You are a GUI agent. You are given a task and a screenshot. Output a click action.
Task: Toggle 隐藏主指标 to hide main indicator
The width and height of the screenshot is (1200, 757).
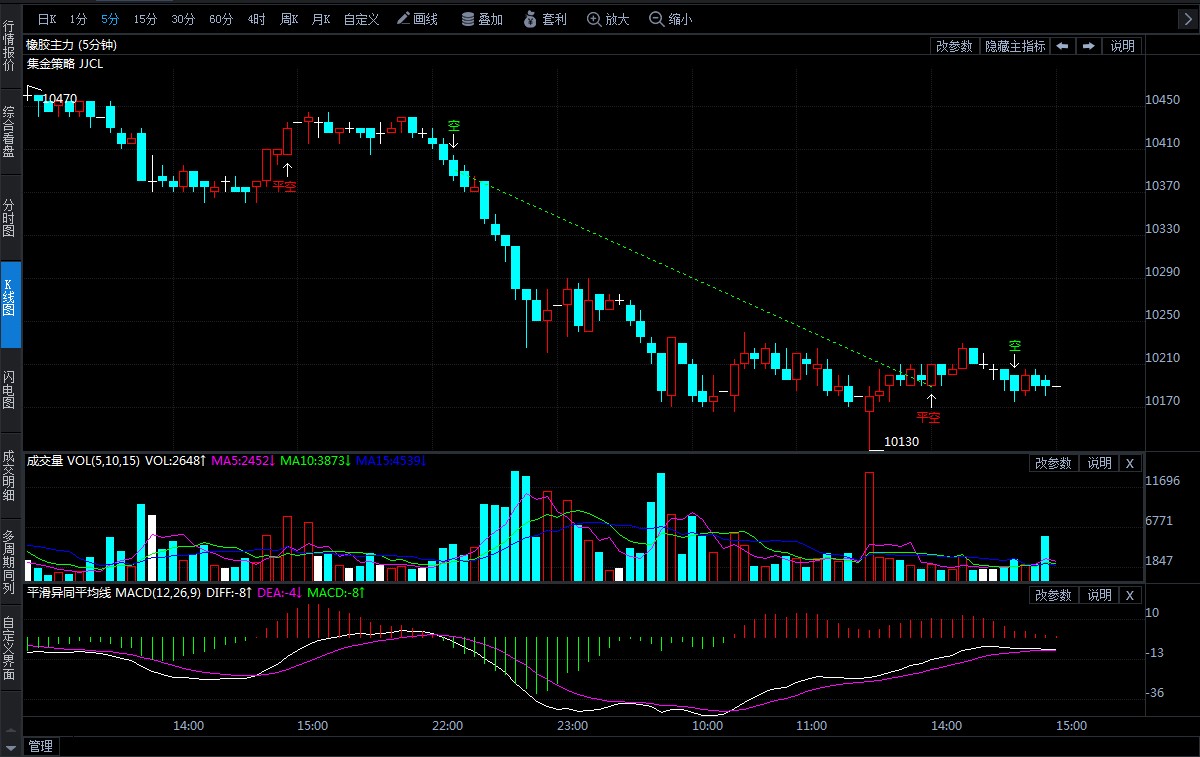tap(1014, 46)
